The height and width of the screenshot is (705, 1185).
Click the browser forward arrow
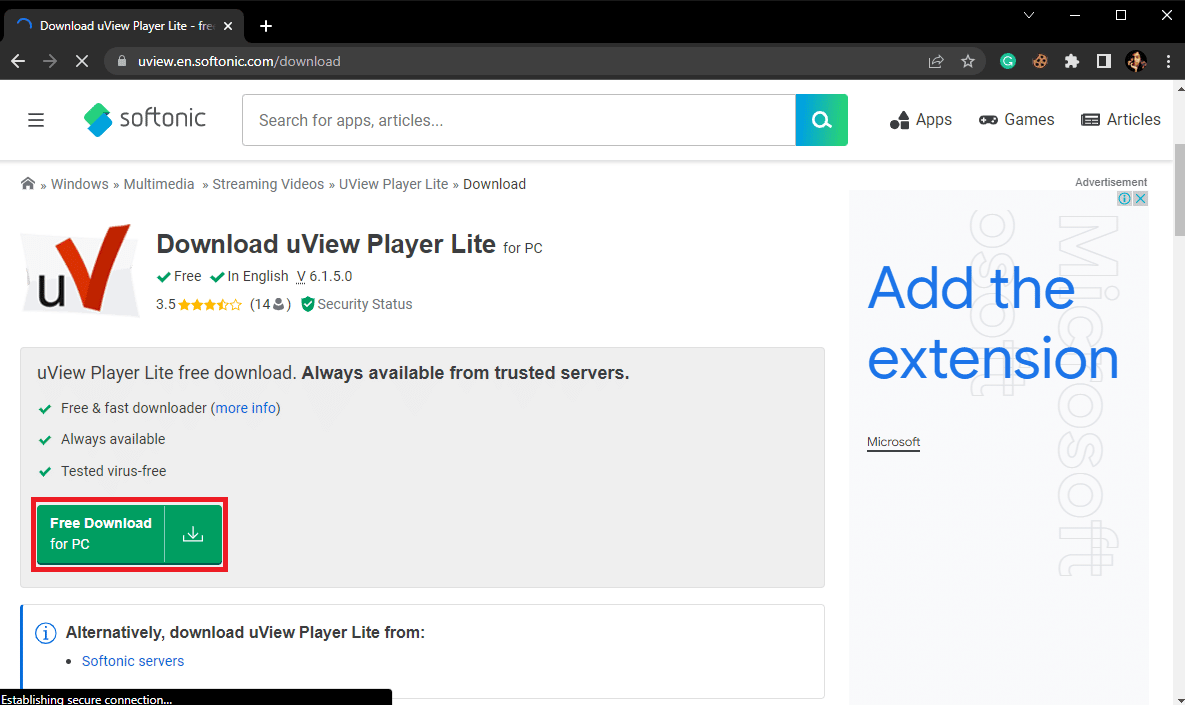[50, 61]
